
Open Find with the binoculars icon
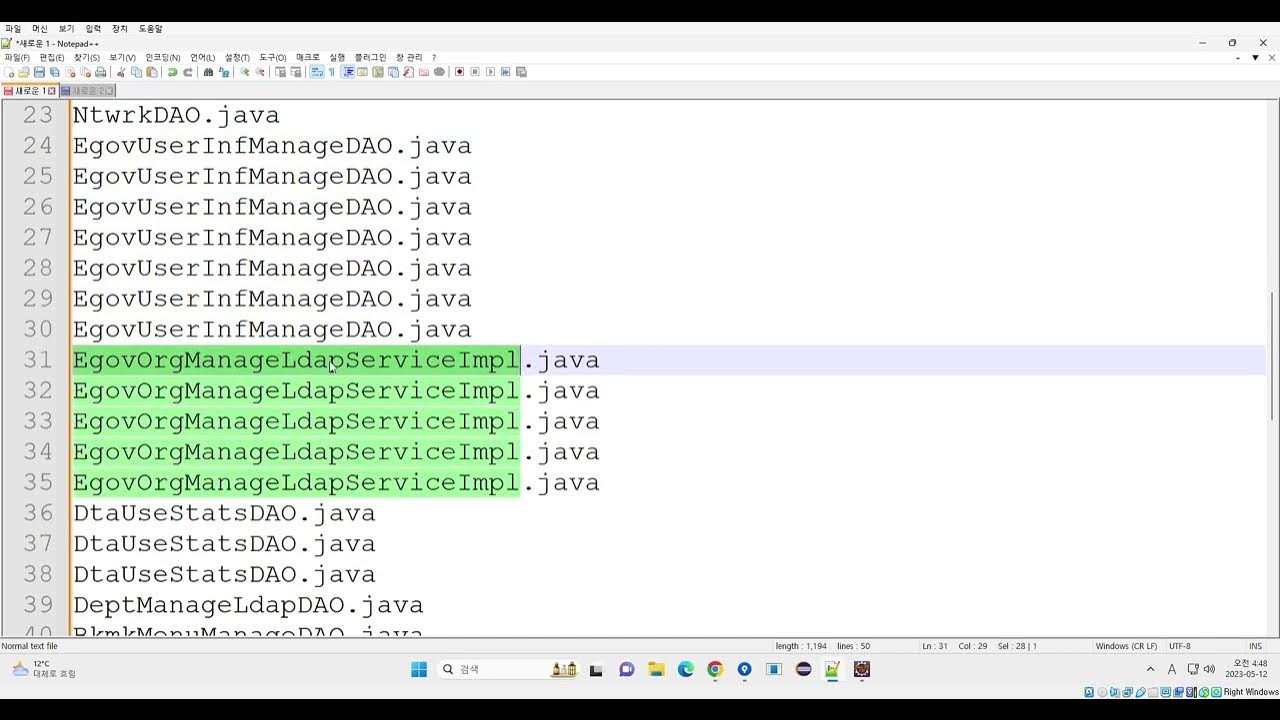(208, 72)
